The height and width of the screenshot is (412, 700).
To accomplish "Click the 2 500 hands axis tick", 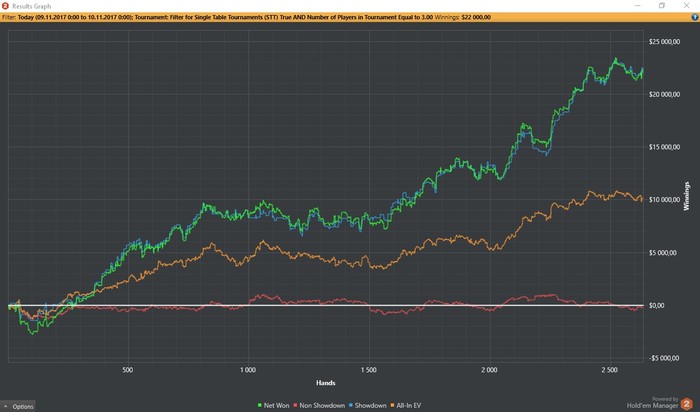I will [x=610, y=370].
